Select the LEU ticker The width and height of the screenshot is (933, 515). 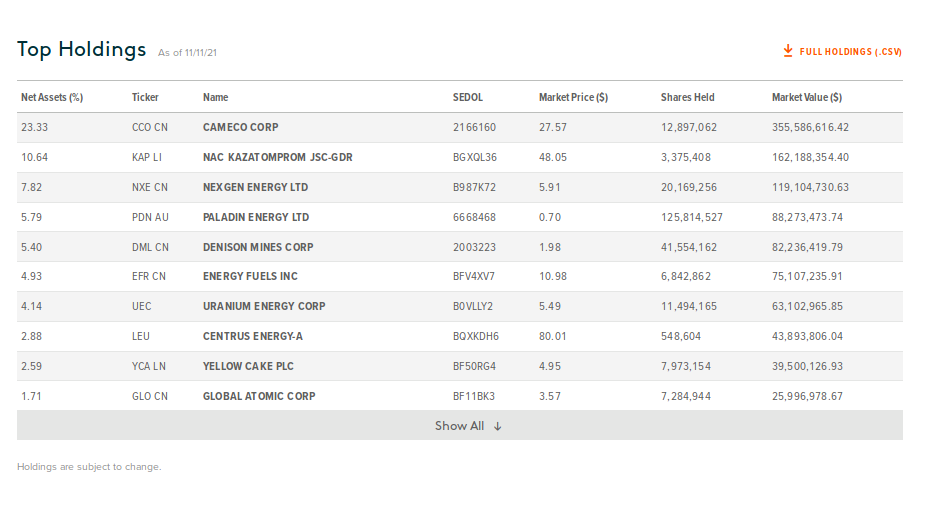pos(140,336)
